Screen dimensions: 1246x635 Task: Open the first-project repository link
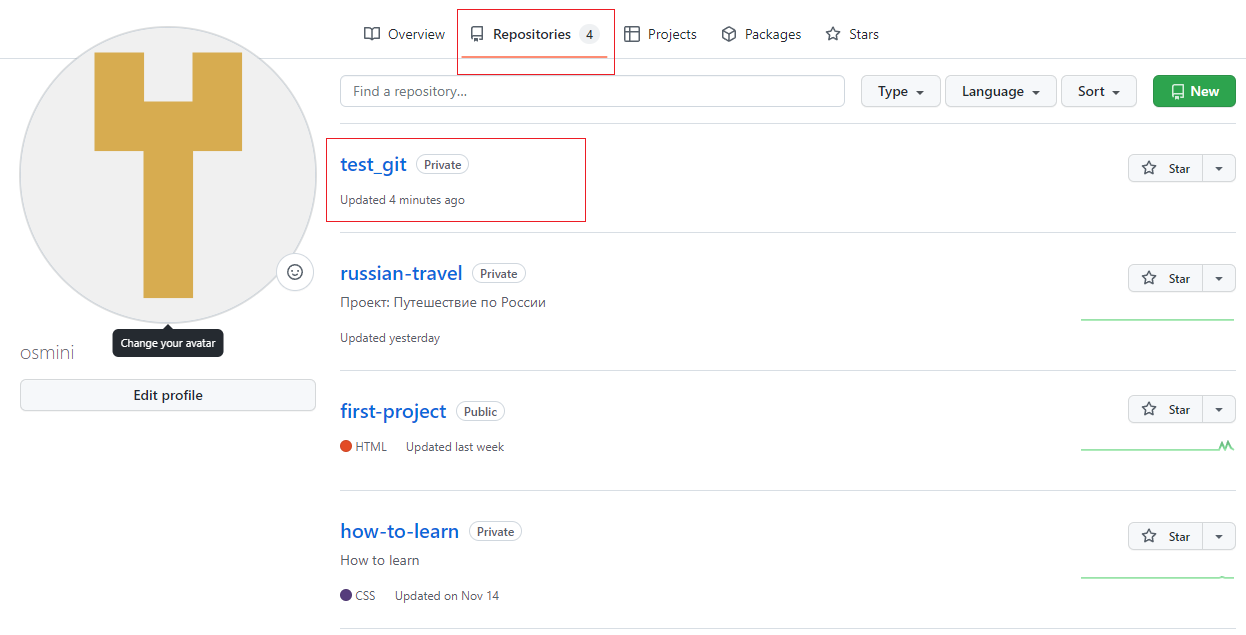coord(393,411)
